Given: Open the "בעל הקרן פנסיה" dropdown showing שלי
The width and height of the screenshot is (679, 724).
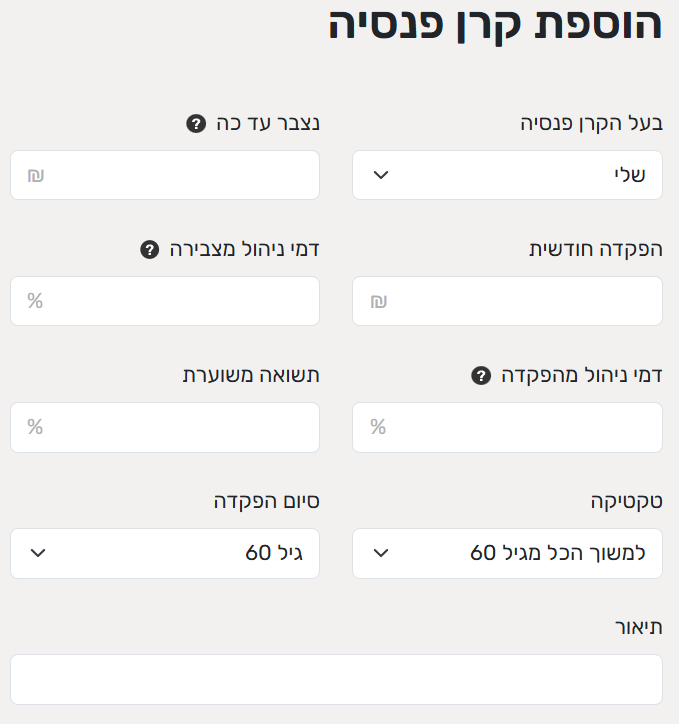Looking at the screenshot, I should point(507,175).
